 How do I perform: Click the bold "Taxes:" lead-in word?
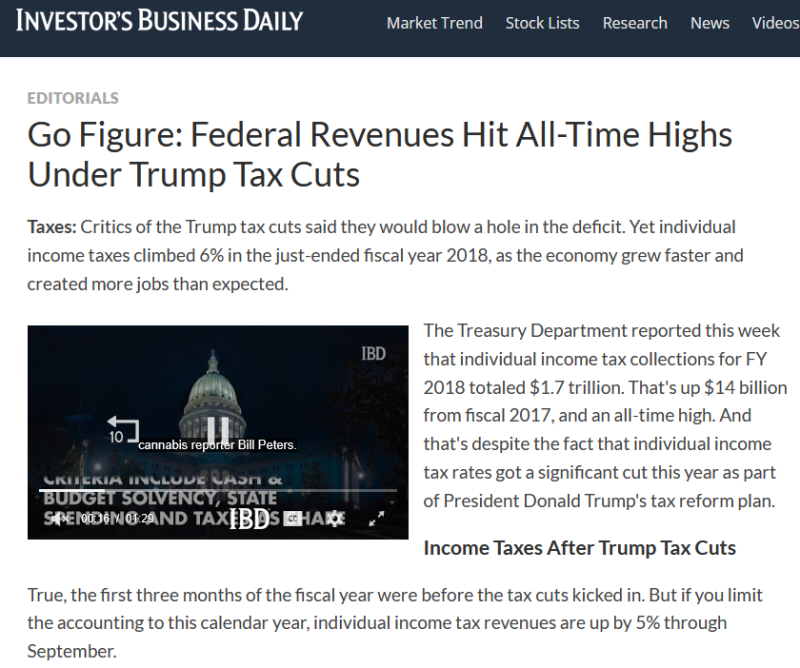pos(52,227)
